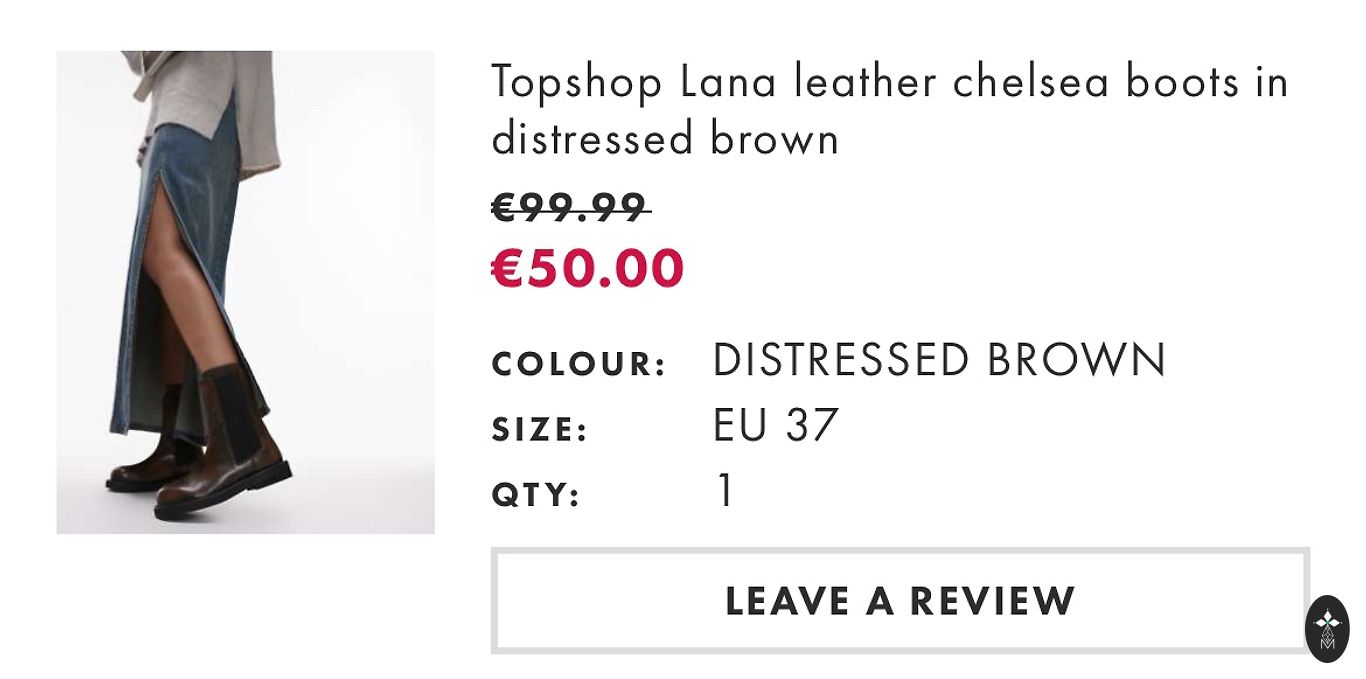Viewport: 1366px width, 679px height.
Task: Open the Topshop Lana product title link
Action: 889,110
